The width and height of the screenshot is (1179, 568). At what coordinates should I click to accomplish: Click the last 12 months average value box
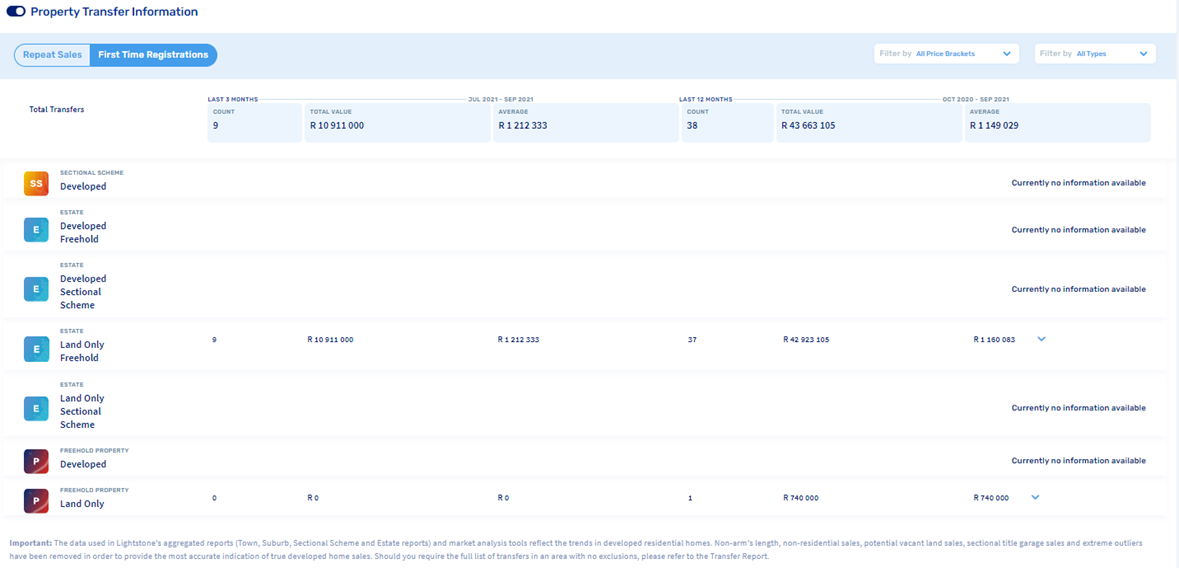click(1057, 122)
